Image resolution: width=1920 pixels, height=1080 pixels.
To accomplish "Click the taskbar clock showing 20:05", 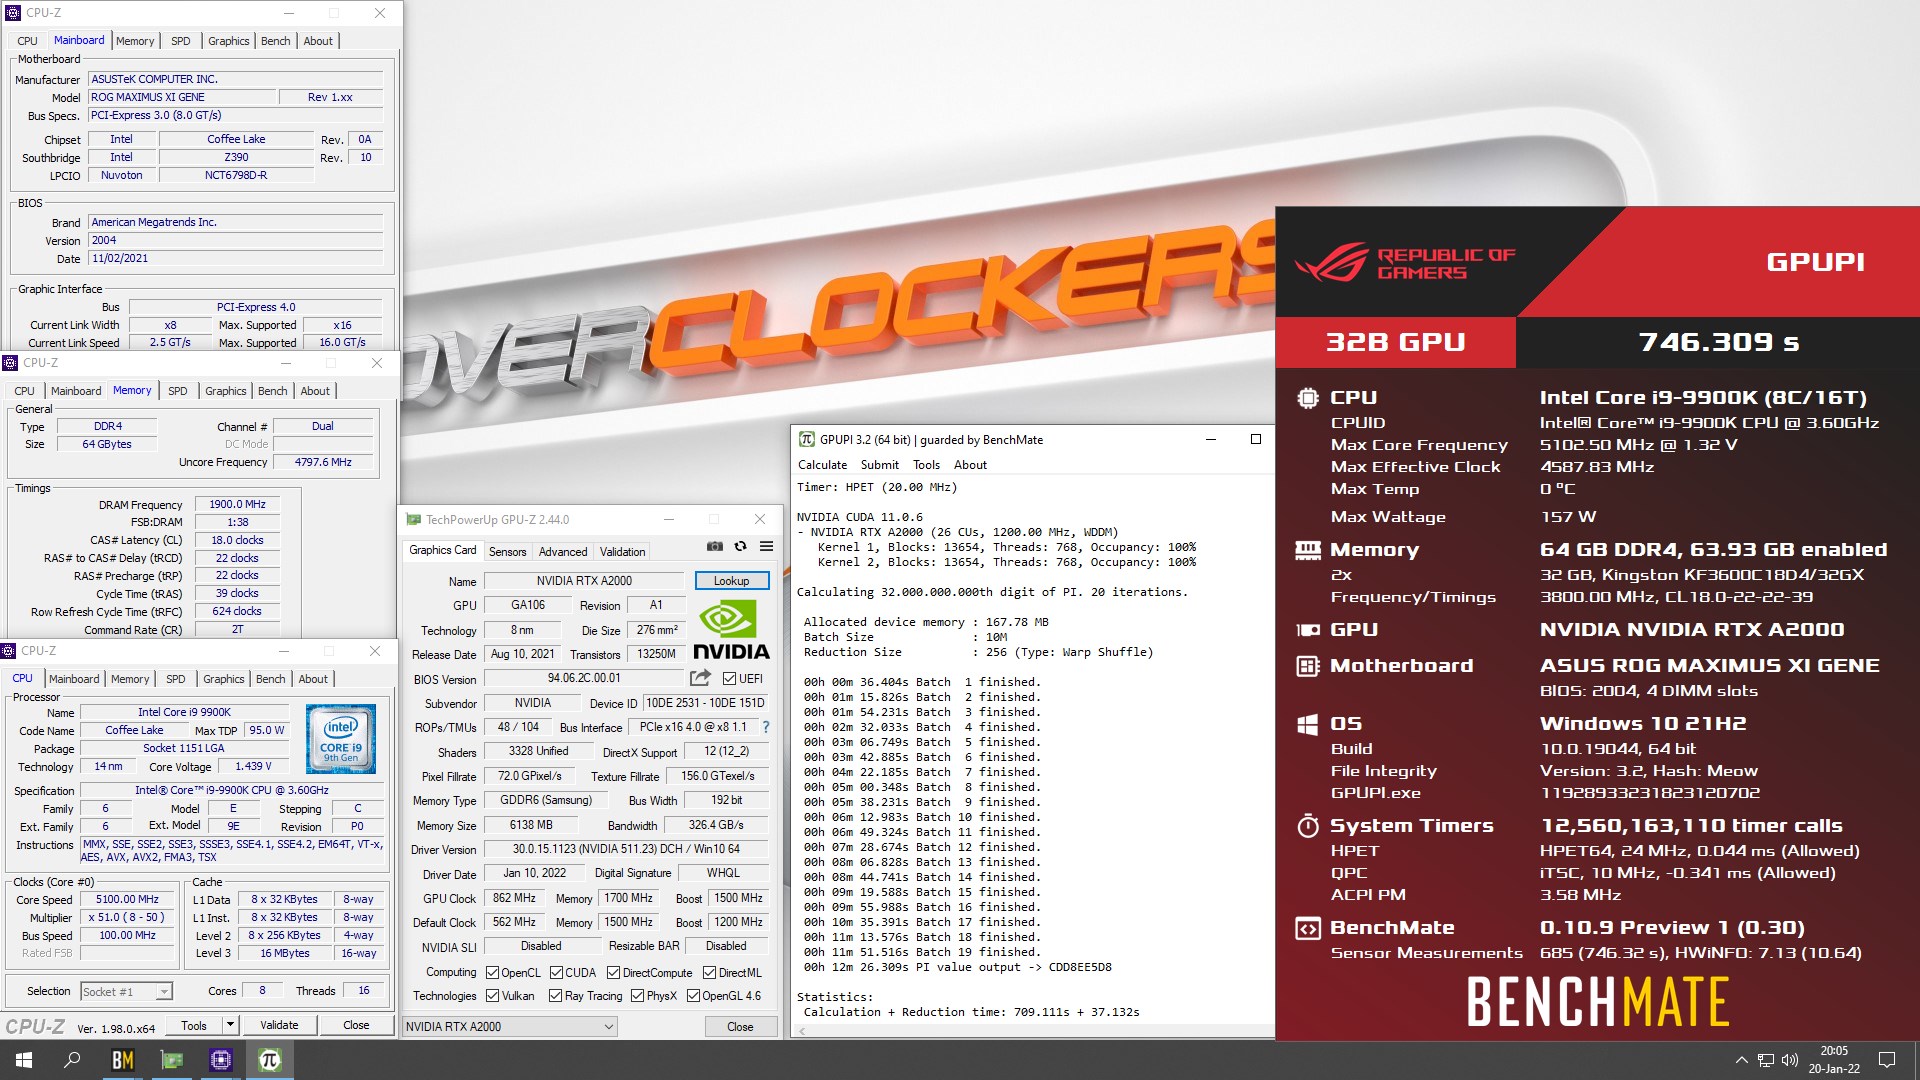I will [x=1833, y=1060].
